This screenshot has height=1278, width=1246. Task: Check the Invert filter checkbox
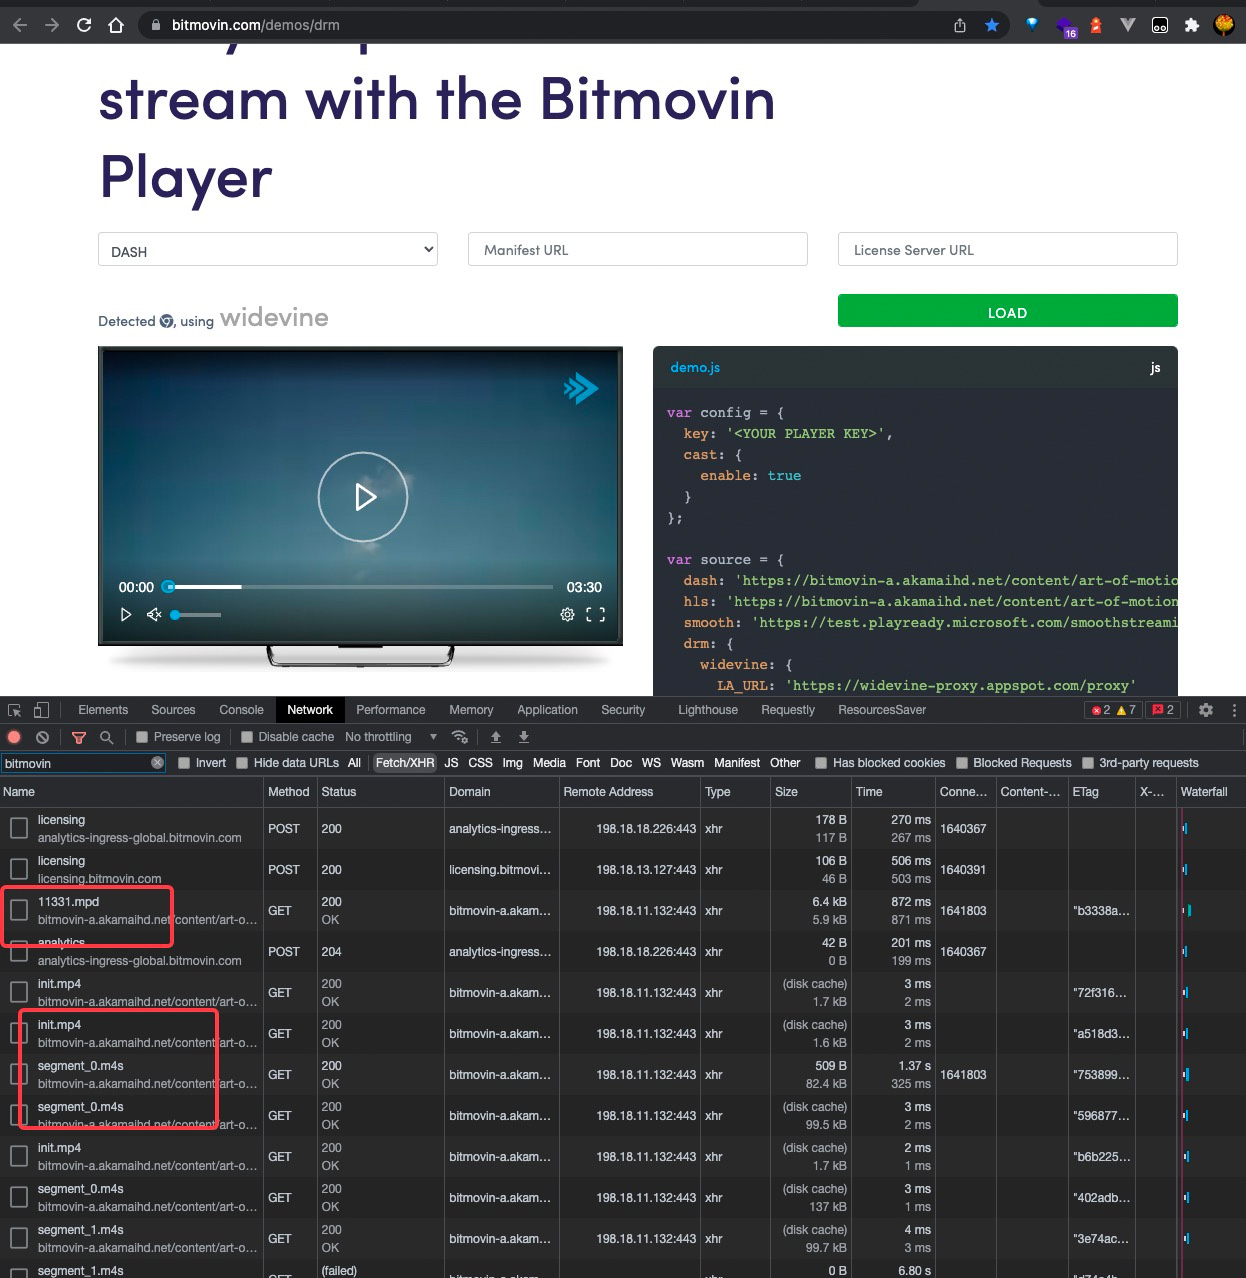click(x=184, y=763)
